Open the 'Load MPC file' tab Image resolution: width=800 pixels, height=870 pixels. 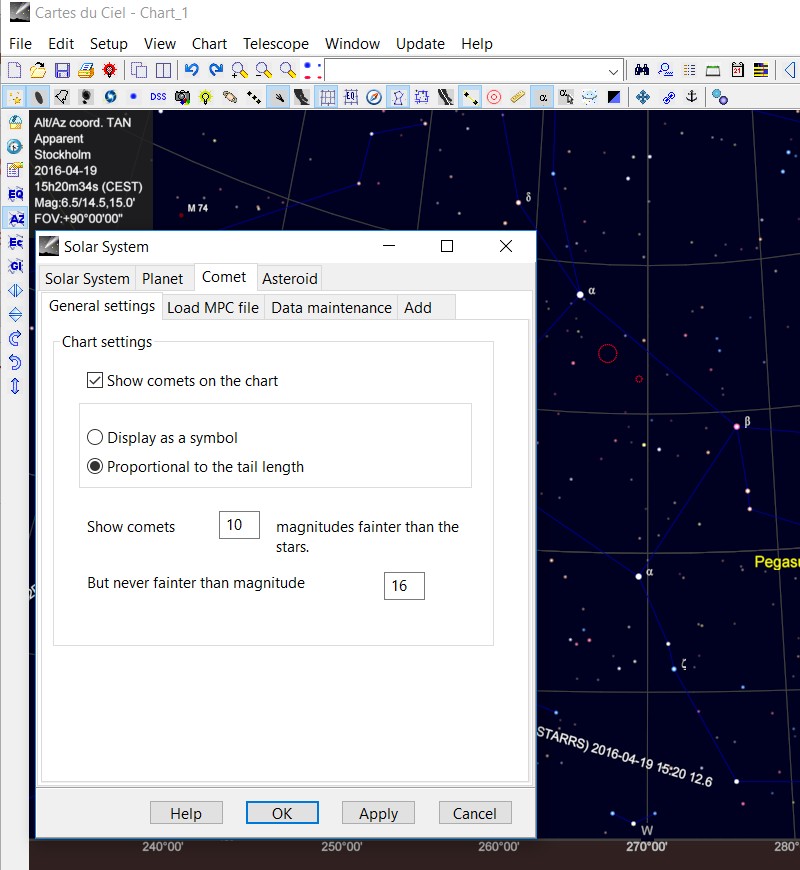click(213, 308)
